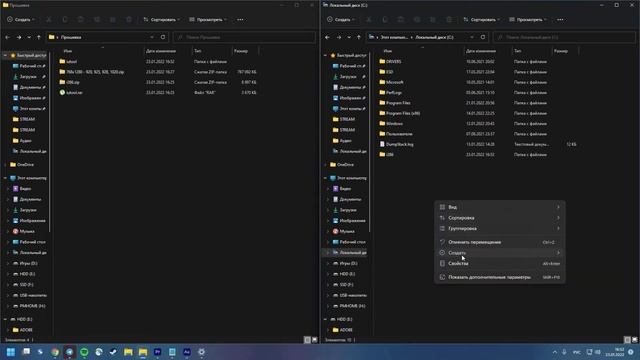Open the Windows Start menu
This screenshot has width=640, height=360.
click(x=11, y=352)
